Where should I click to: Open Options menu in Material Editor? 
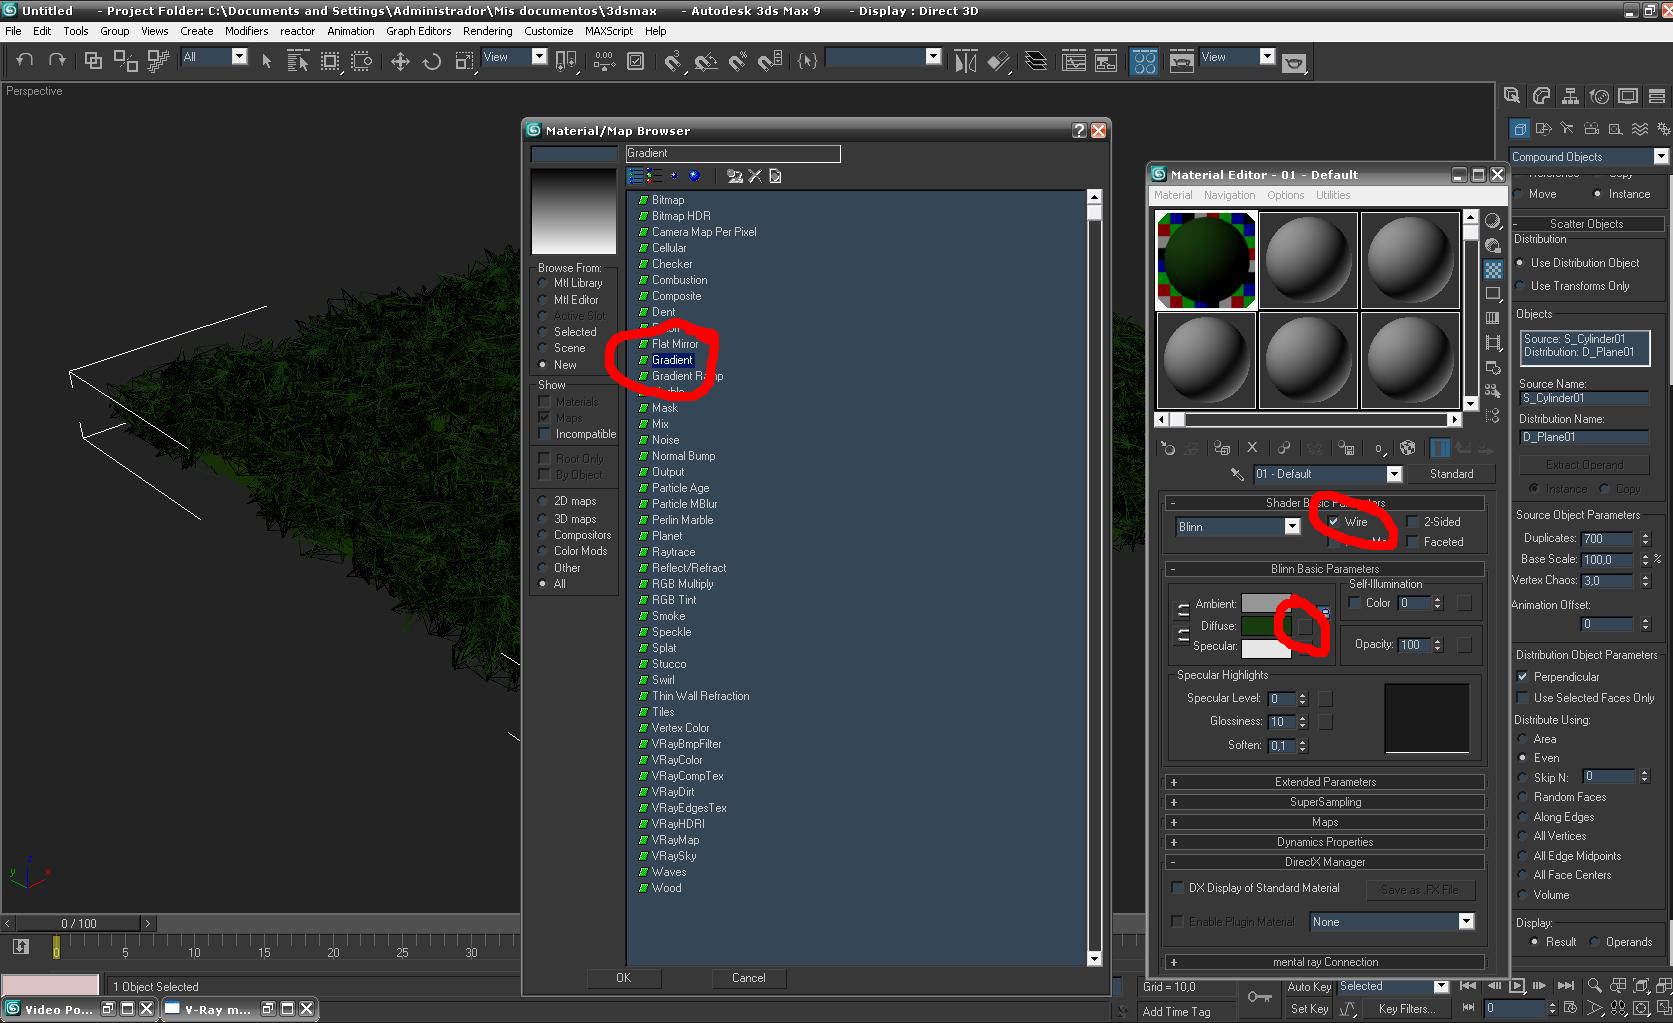click(1285, 195)
